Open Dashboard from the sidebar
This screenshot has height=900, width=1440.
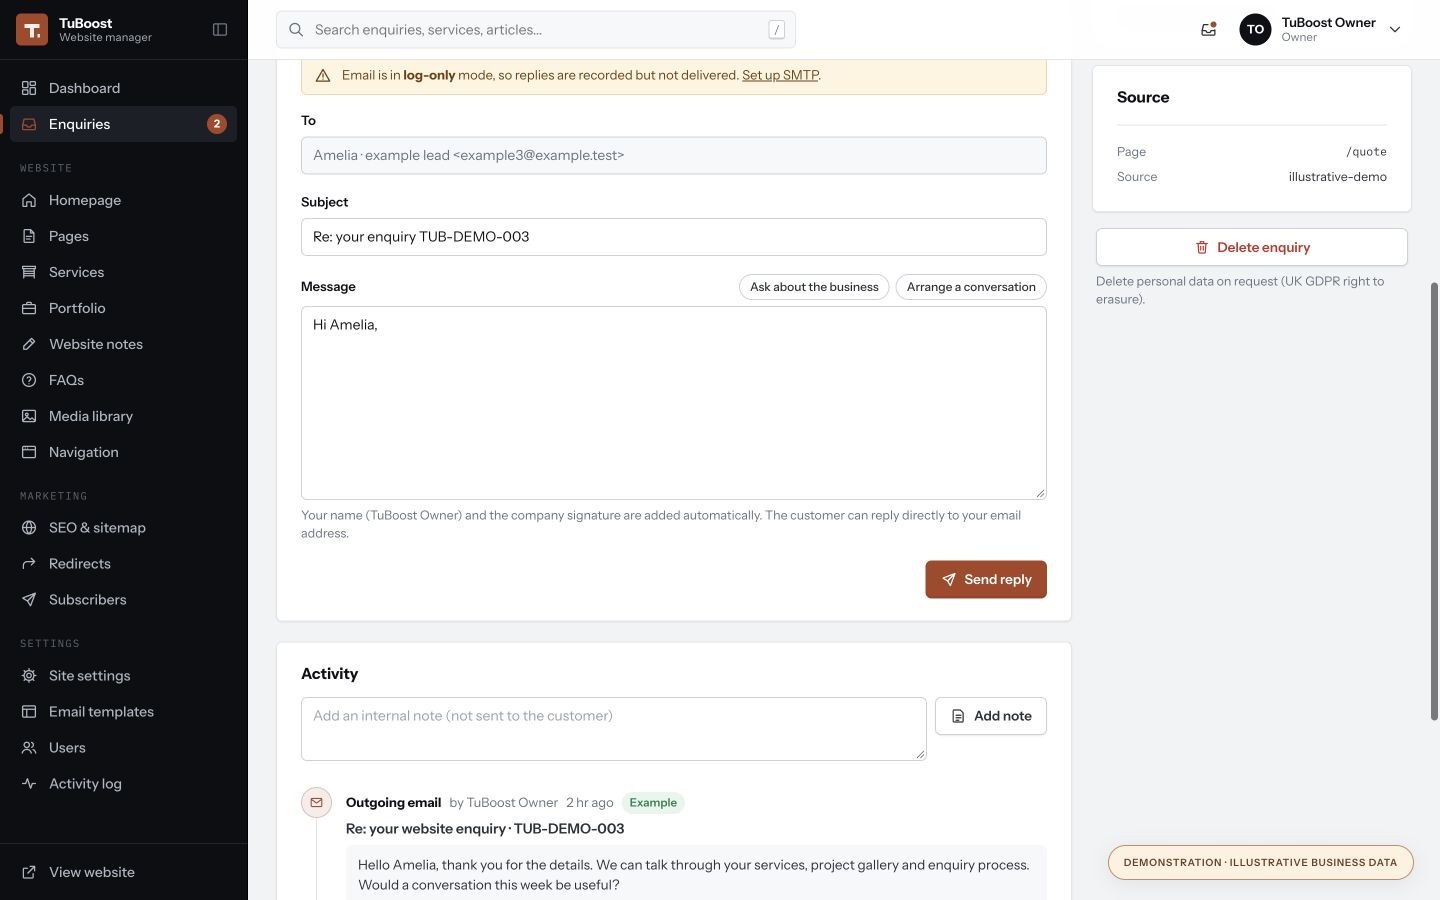point(123,88)
